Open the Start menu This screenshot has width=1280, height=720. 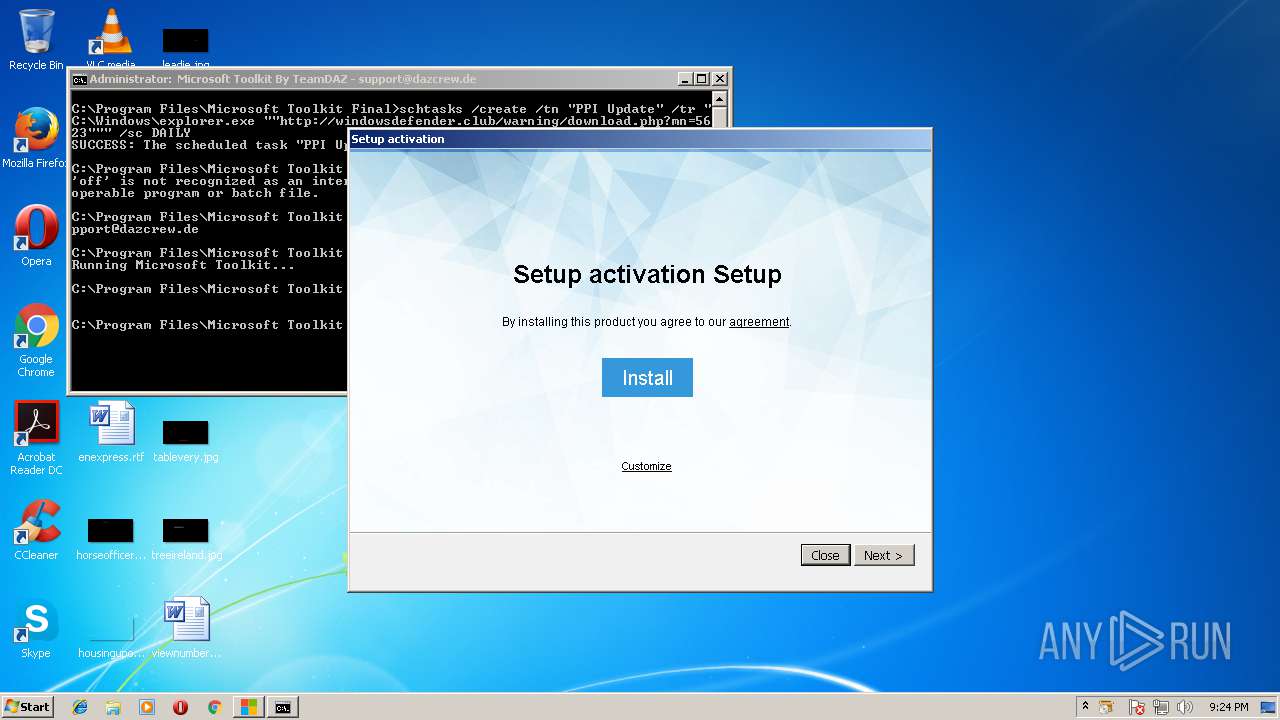pos(28,707)
